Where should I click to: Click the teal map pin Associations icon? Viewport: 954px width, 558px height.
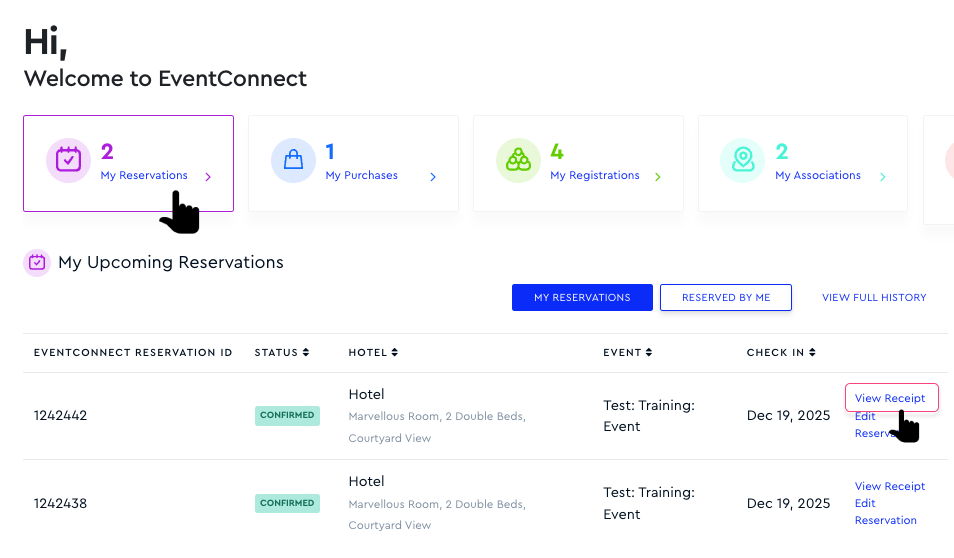(x=742, y=160)
